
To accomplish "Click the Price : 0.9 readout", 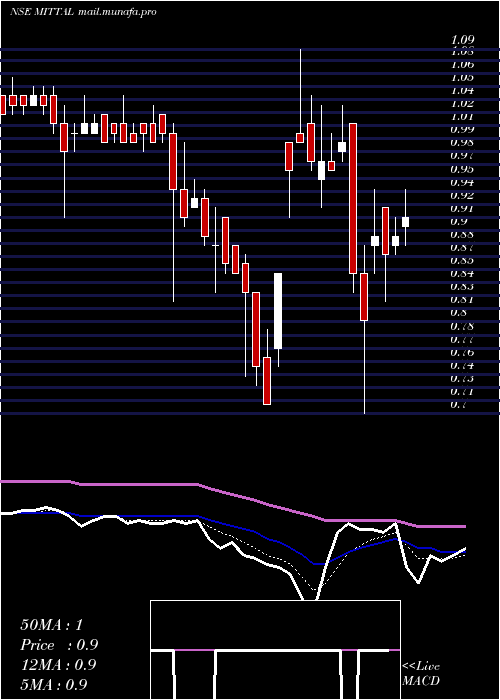I will [x=59, y=645].
